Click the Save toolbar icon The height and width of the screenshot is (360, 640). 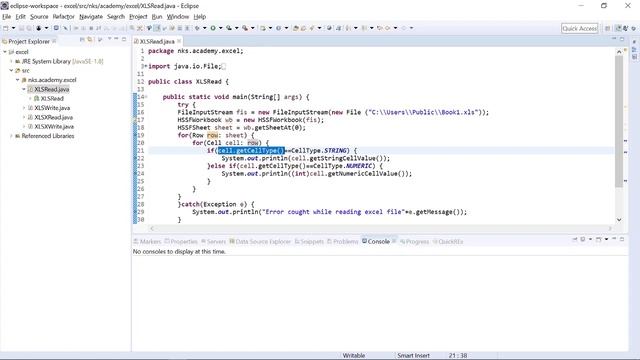[21, 28]
